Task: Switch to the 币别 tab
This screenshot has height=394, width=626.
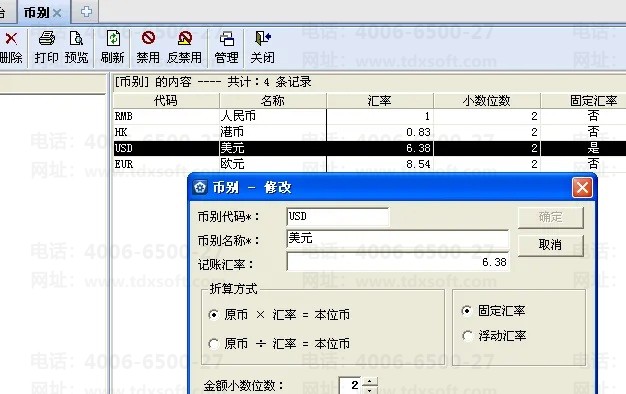Action: (x=36, y=13)
